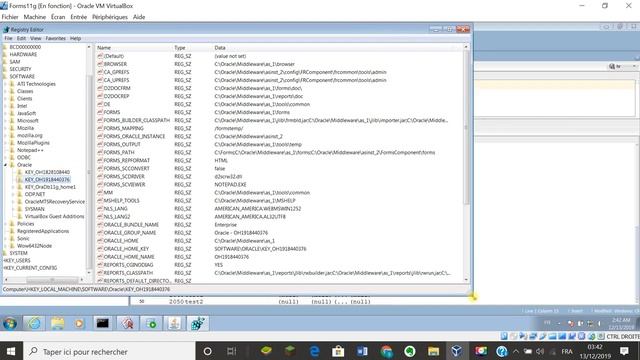Open VirtualBox Machine menu
The width and height of the screenshot is (640, 360).
35,17
